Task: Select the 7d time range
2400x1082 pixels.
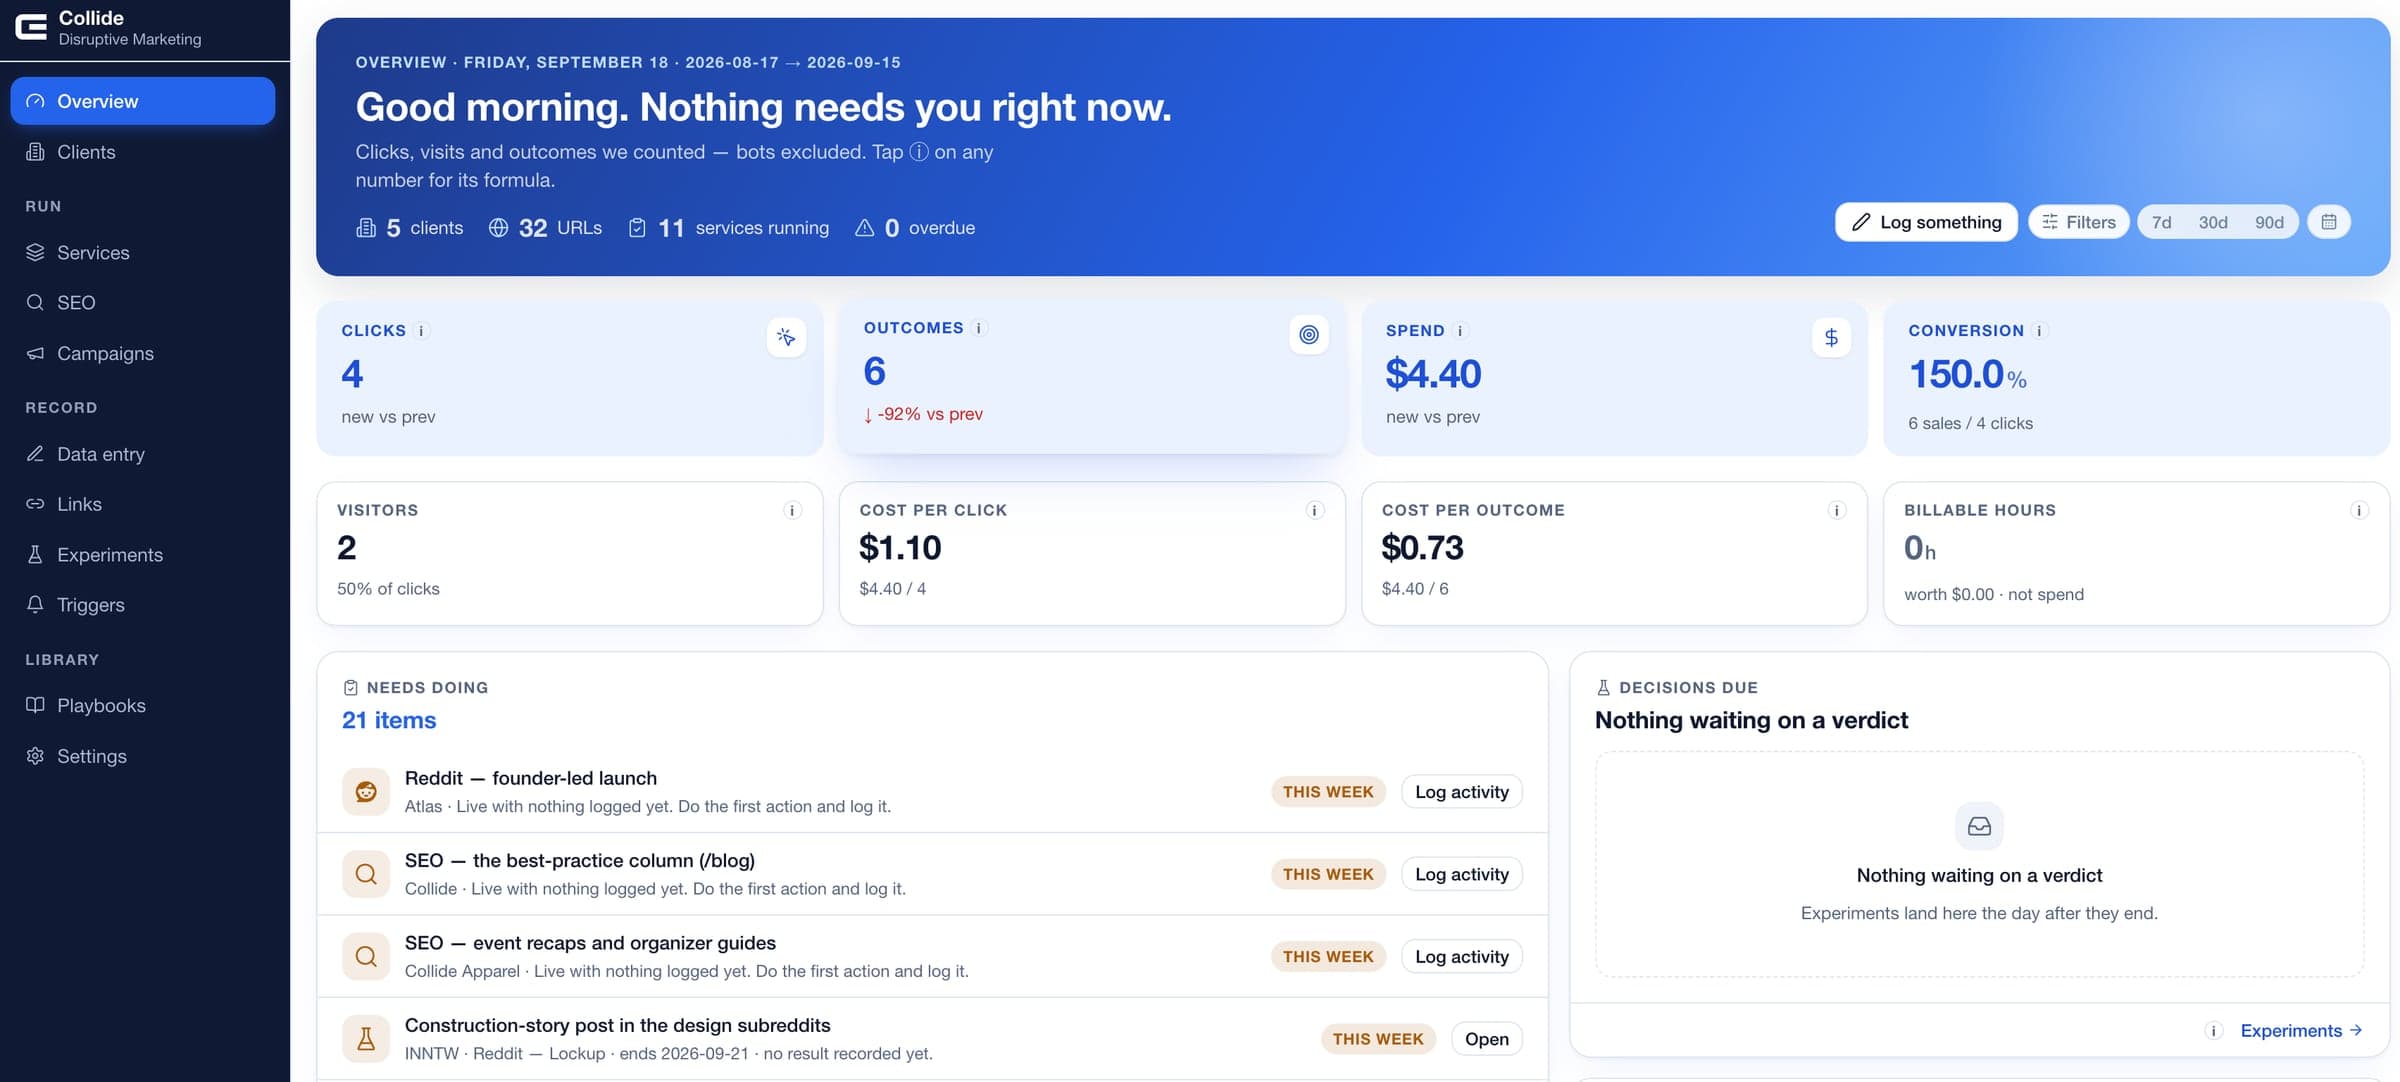Action: click(x=2161, y=222)
